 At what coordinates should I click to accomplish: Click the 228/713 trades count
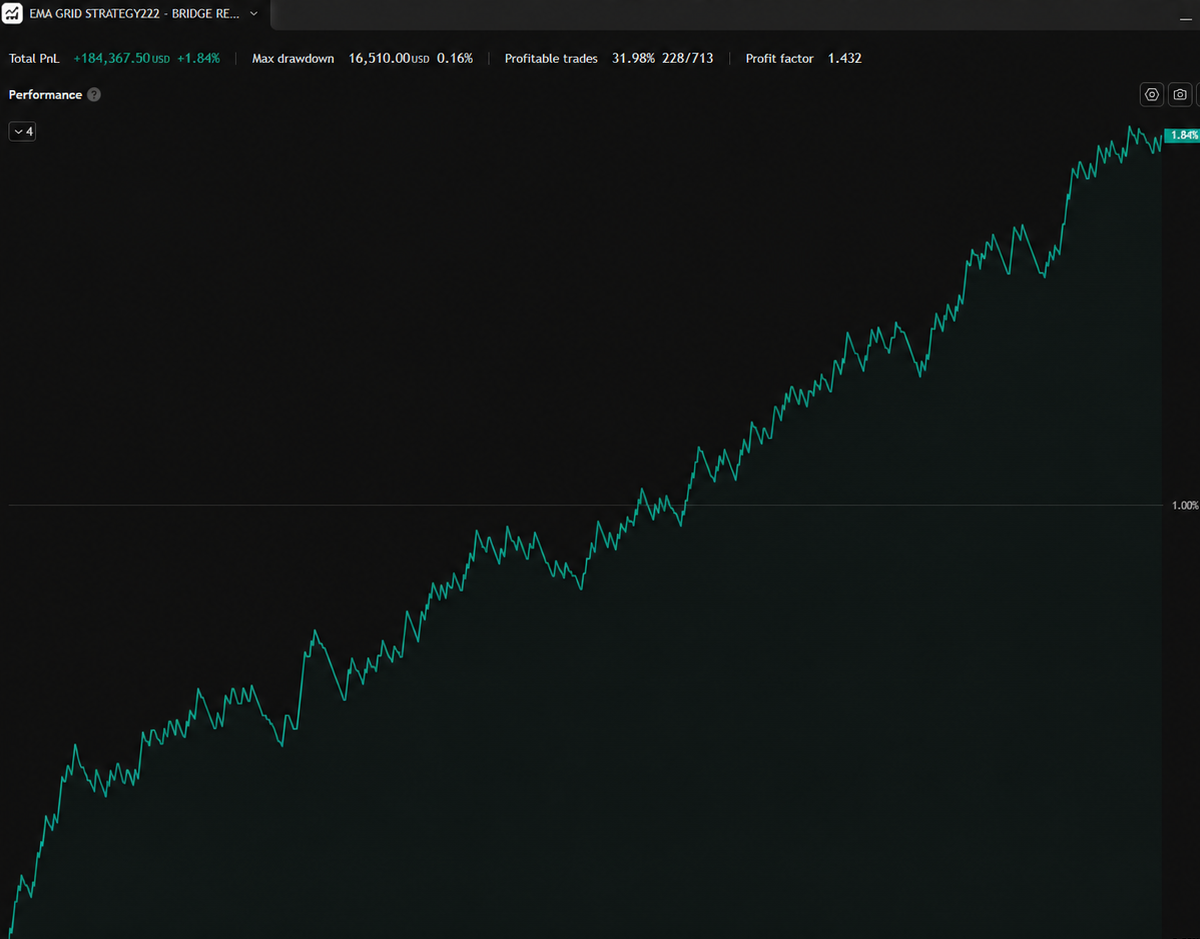pyautogui.click(x=688, y=58)
